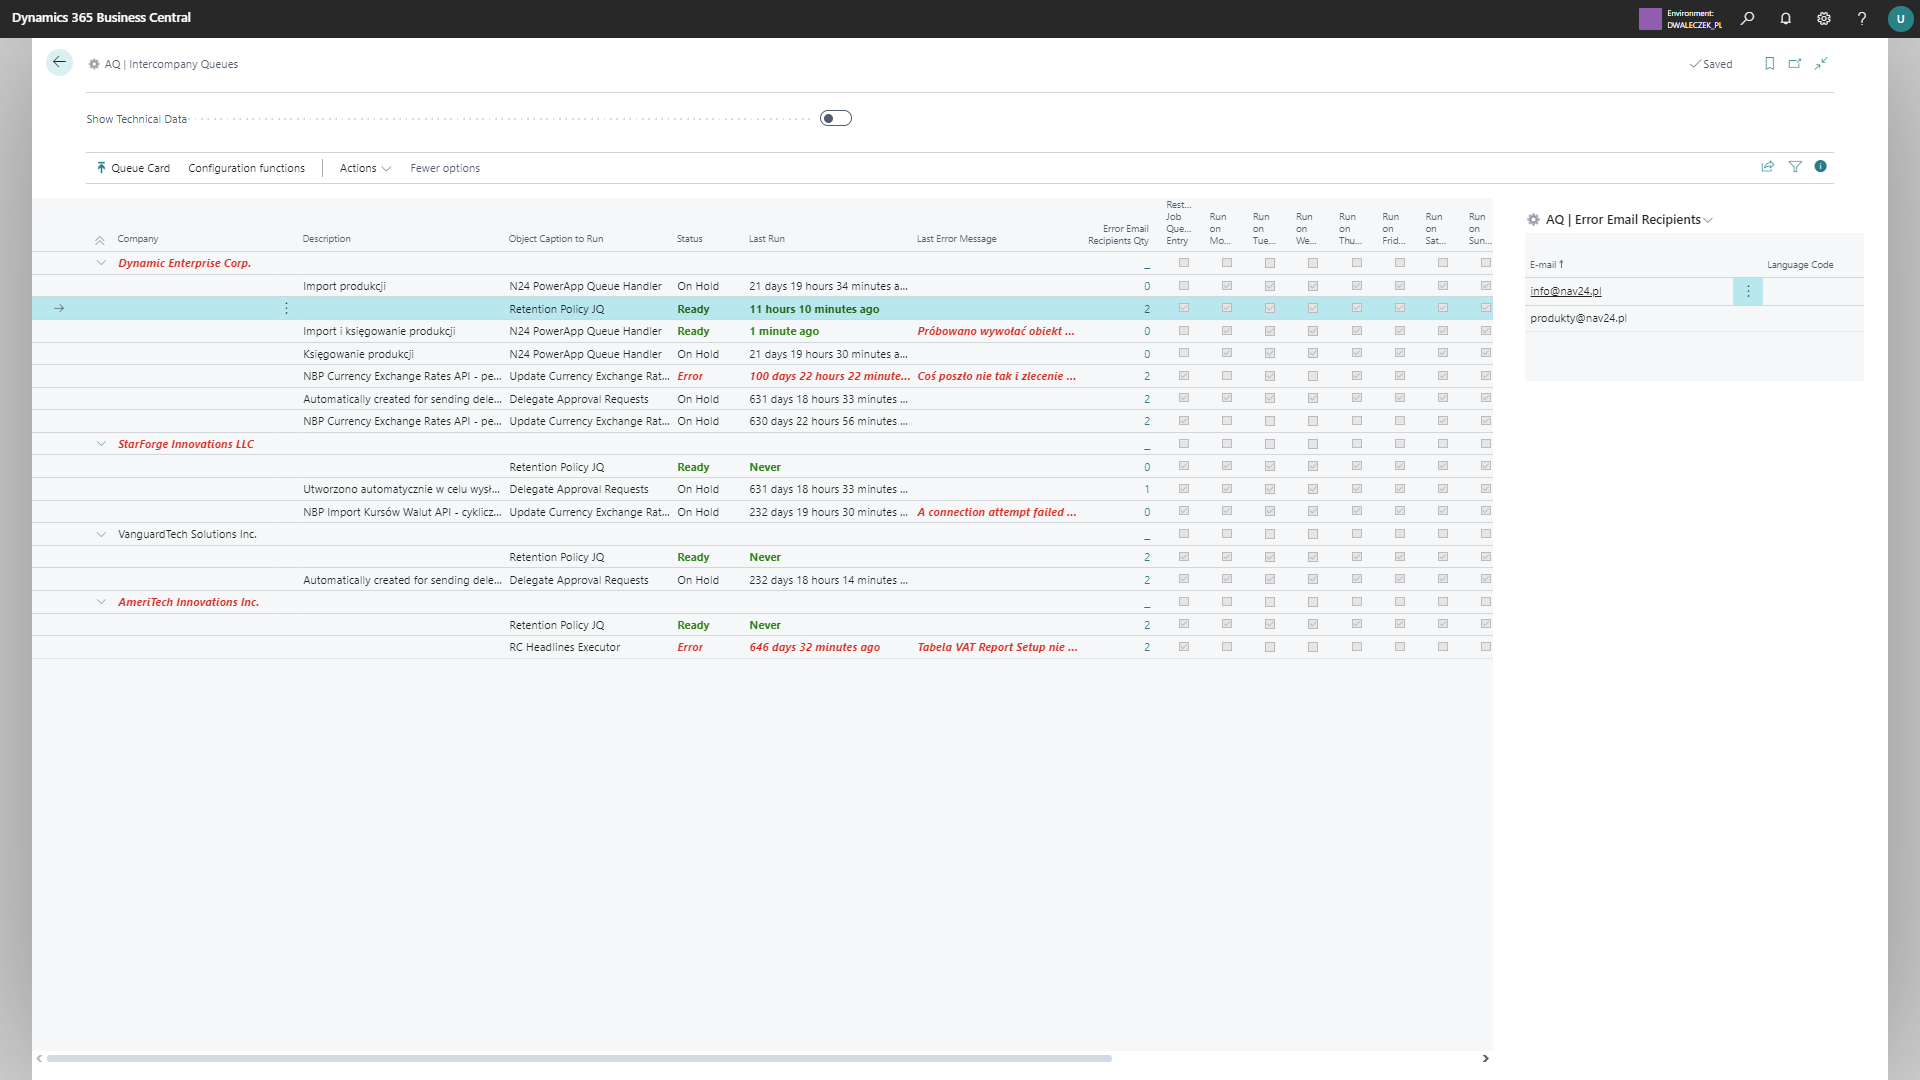Toggle the FactBox information icon
1920x1080 pixels.
click(1821, 166)
